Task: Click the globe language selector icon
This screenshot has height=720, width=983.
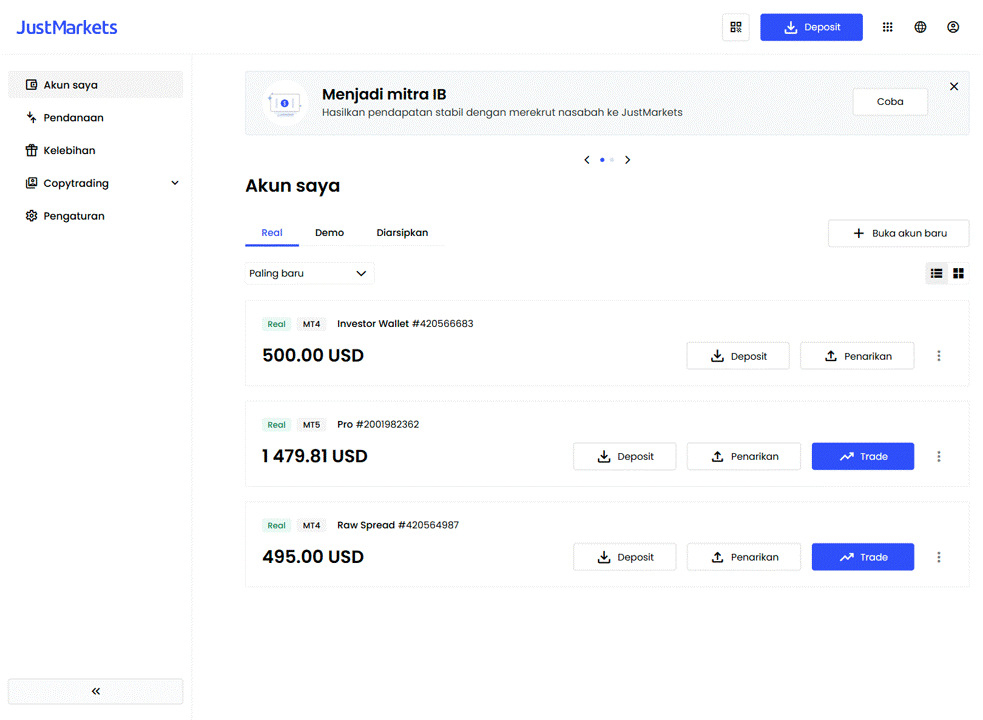Action: (920, 27)
